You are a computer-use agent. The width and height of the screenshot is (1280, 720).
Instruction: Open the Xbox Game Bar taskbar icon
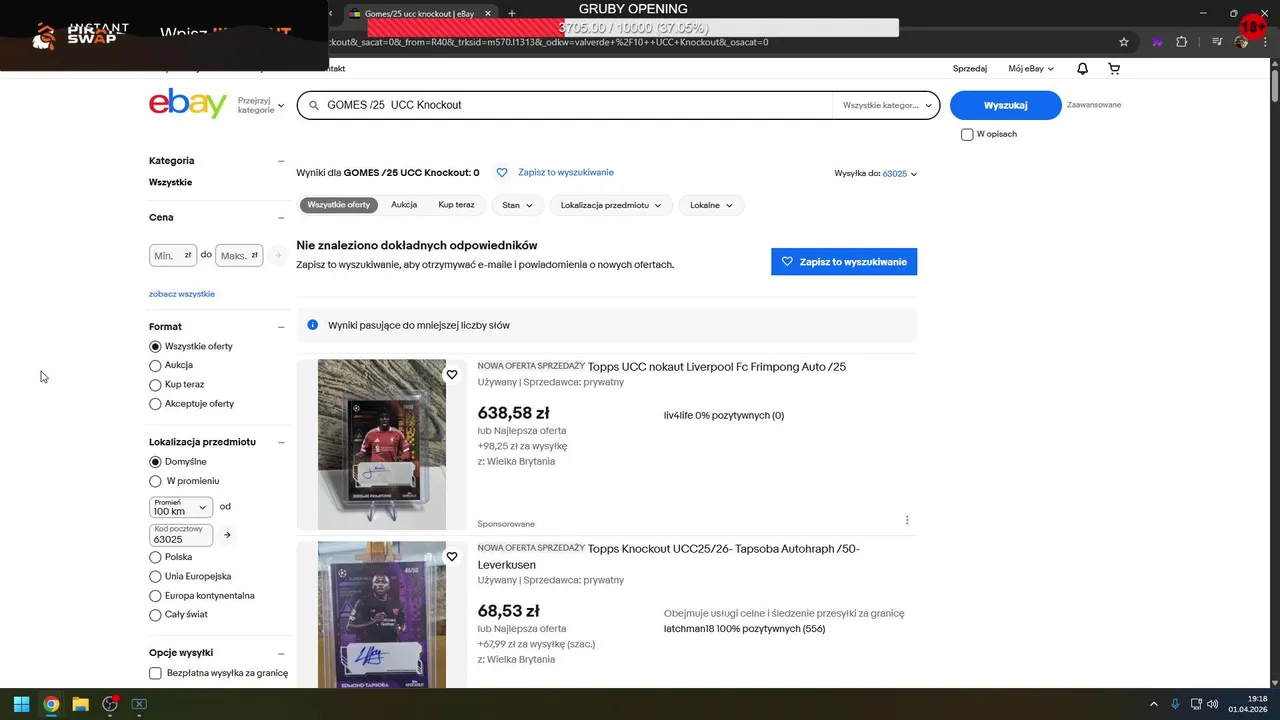click(139, 704)
